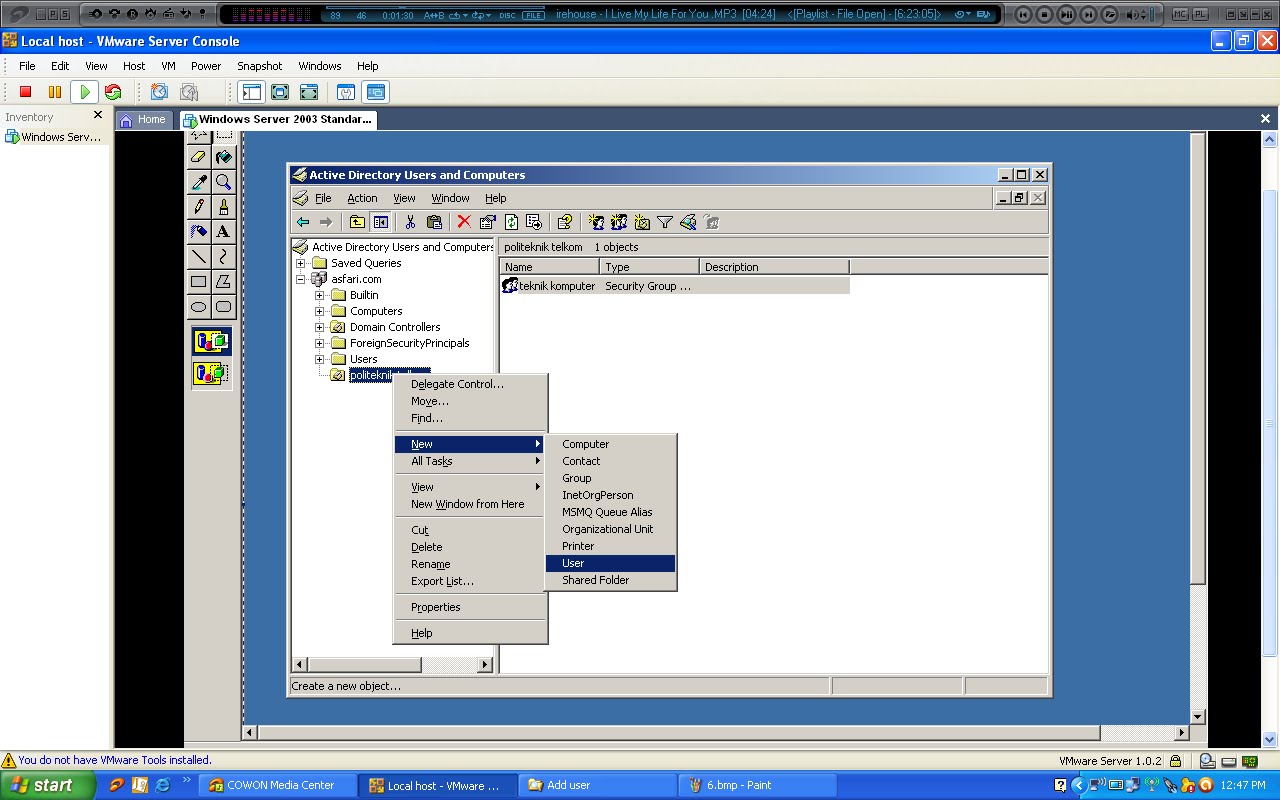Viewport: 1280px width, 800px height.
Task: Select the Rounded Rectangle tool in Paint
Action: point(223,307)
